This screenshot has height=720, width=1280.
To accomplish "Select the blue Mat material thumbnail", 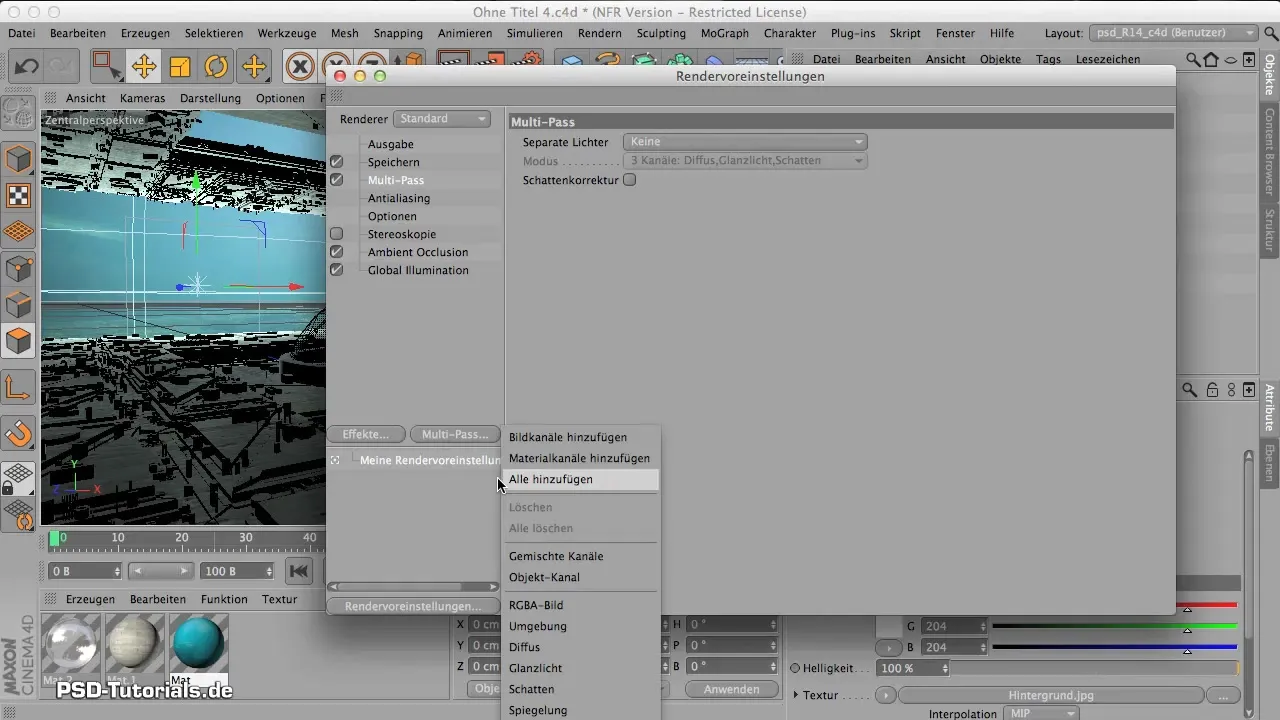I will click(x=199, y=643).
